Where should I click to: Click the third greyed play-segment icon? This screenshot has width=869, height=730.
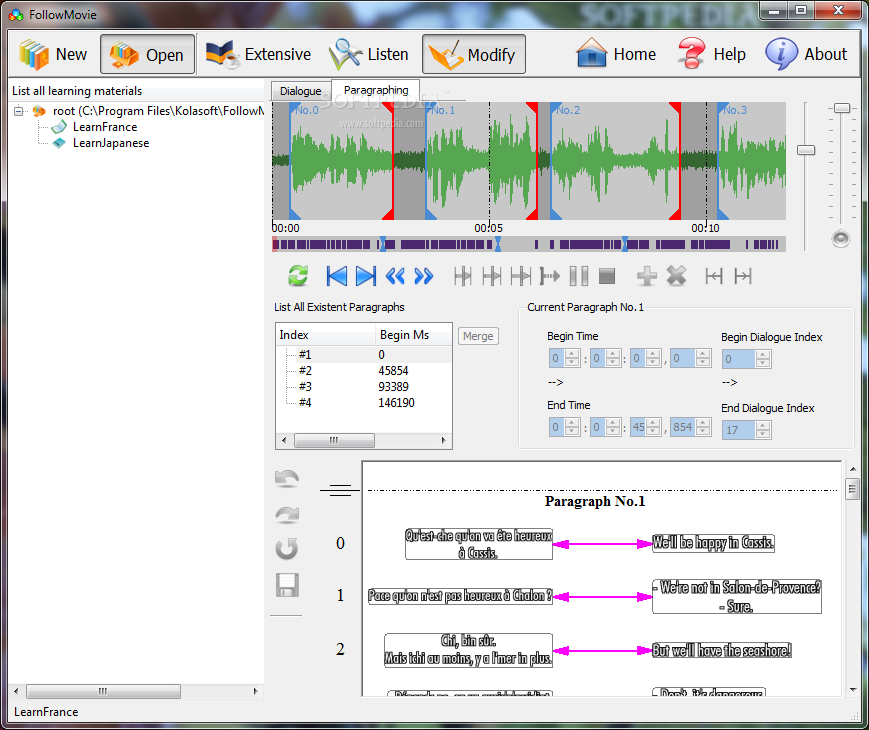click(520, 276)
